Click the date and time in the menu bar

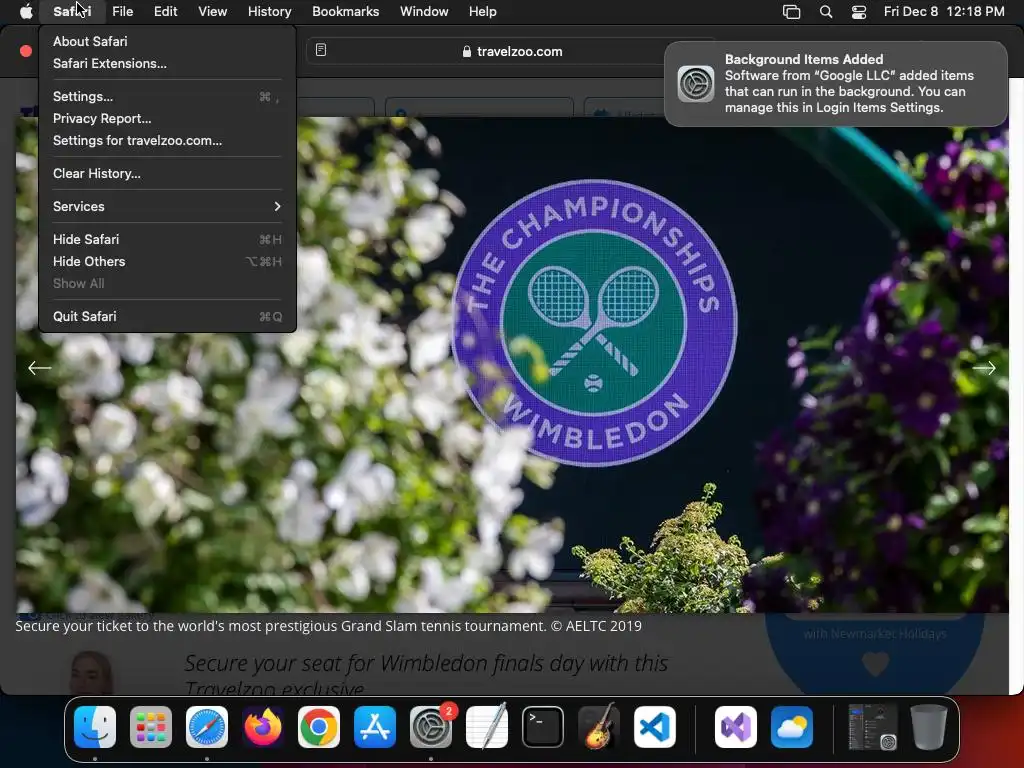click(x=944, y=11)
